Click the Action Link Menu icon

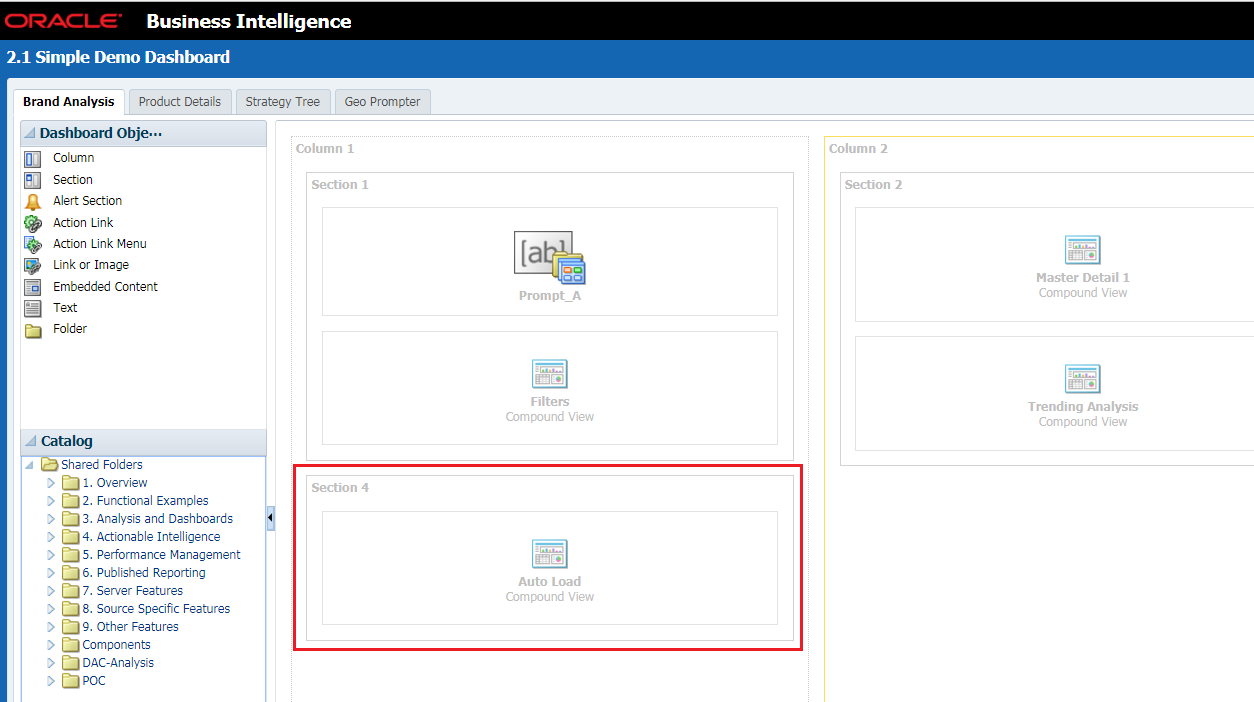coord(33,243)
